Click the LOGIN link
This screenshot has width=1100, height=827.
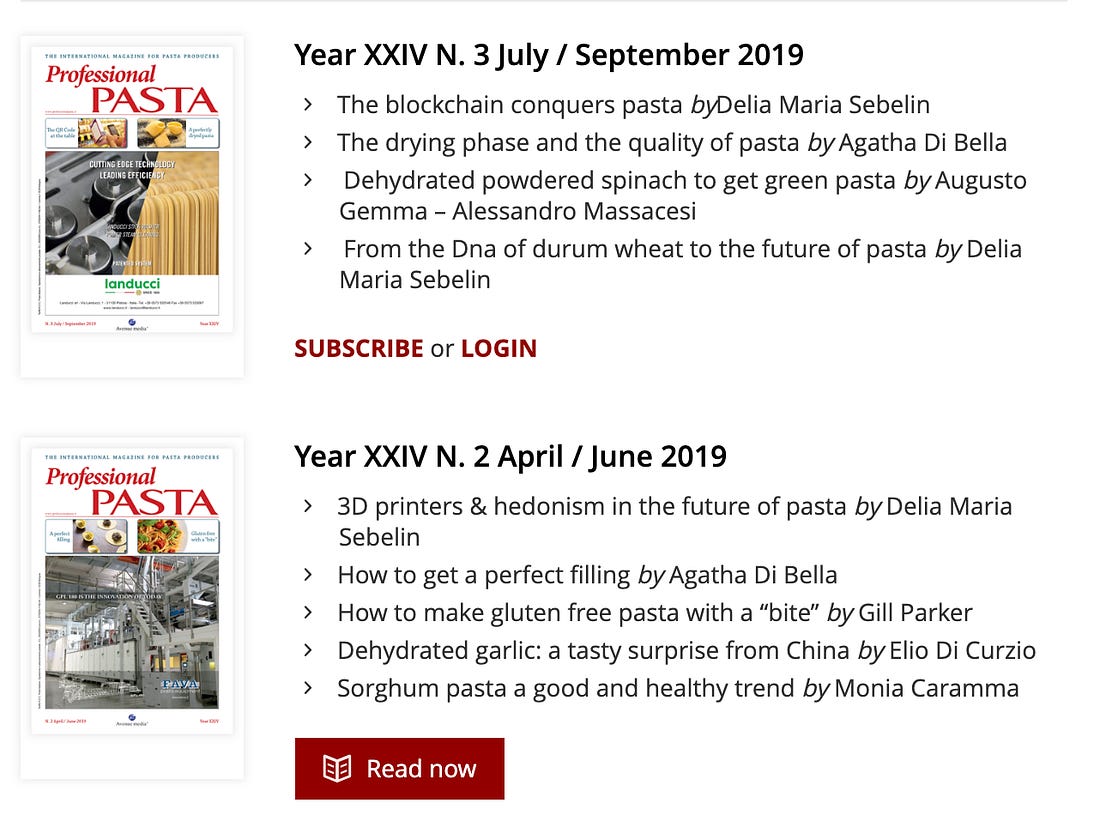coord(499,349)
